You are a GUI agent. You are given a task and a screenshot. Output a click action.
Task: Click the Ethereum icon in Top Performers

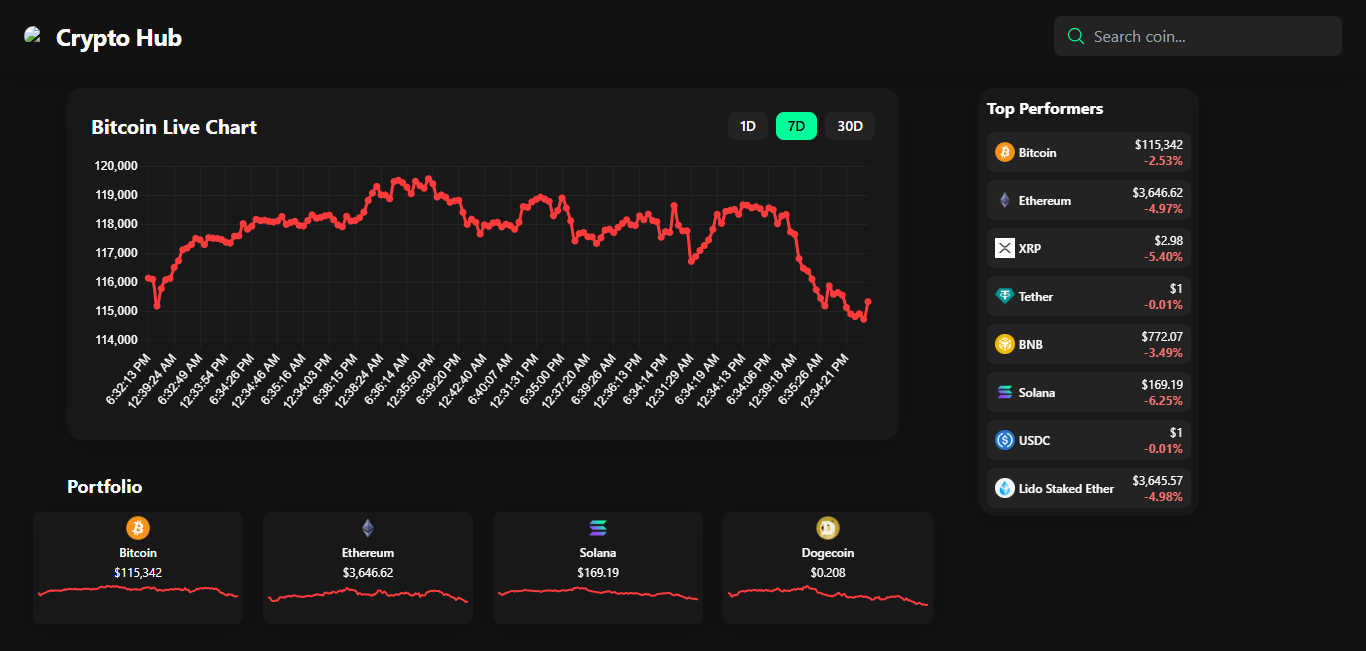[1005, 200]
